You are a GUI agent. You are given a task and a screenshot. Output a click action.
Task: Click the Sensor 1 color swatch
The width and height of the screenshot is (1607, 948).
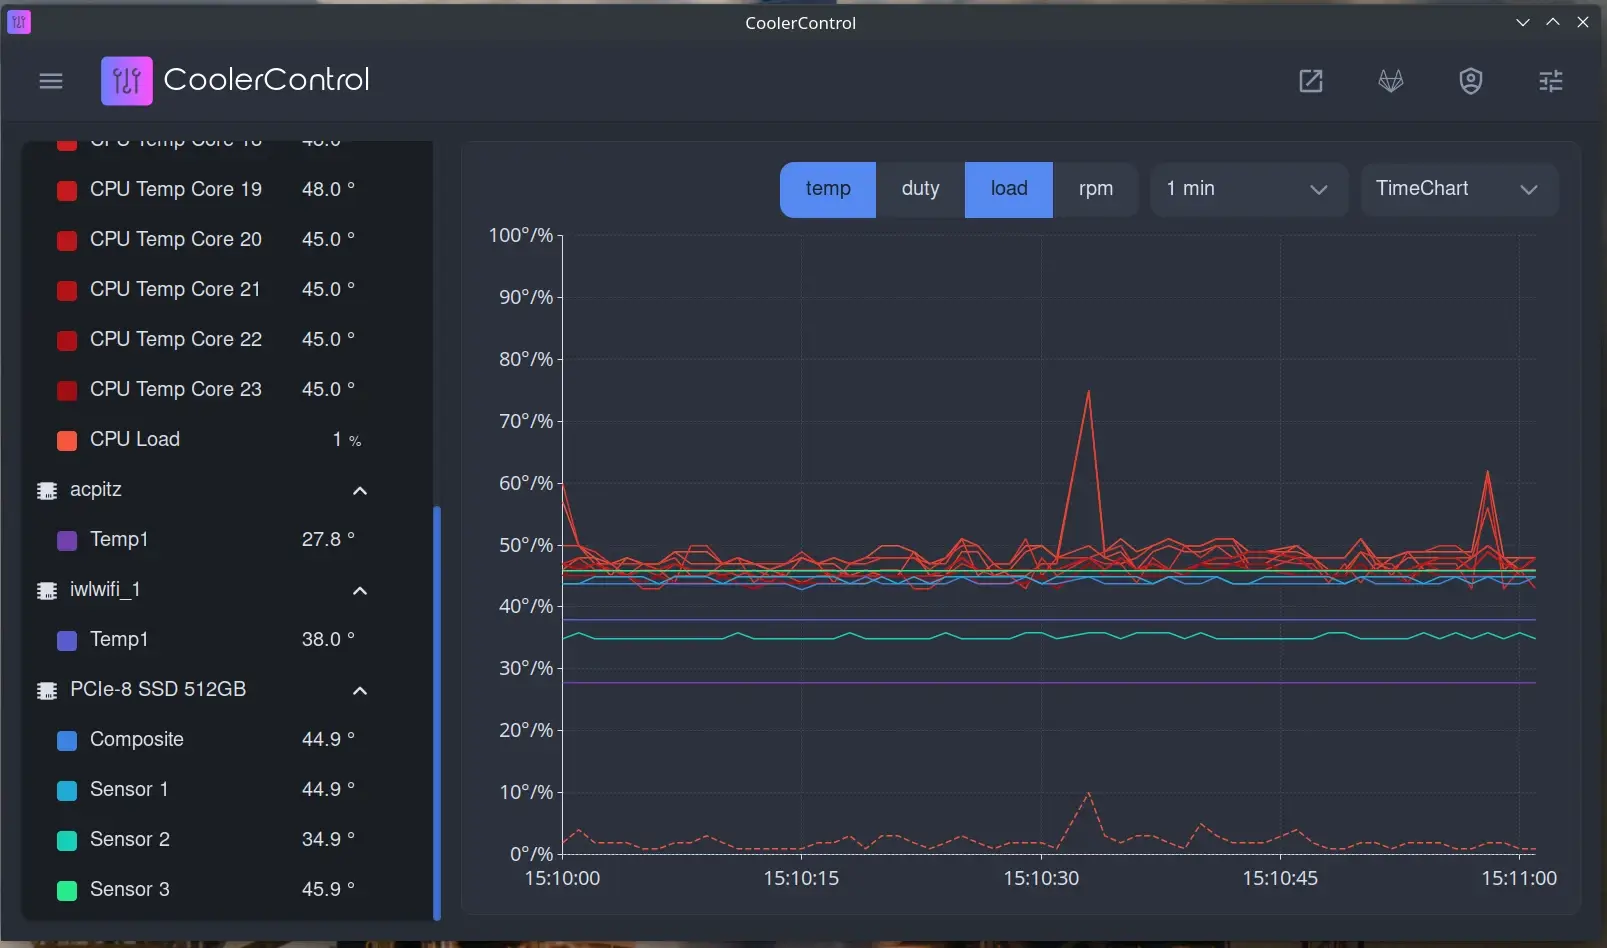tap(67, 791)
